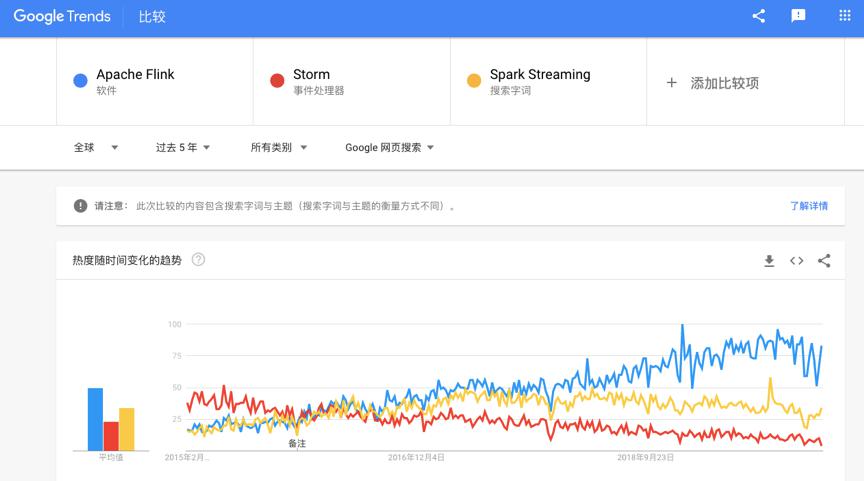The image size is (864, 481).
Task: Click the yellow Spark Streaming color dot
Action: (x=474, y=80)
